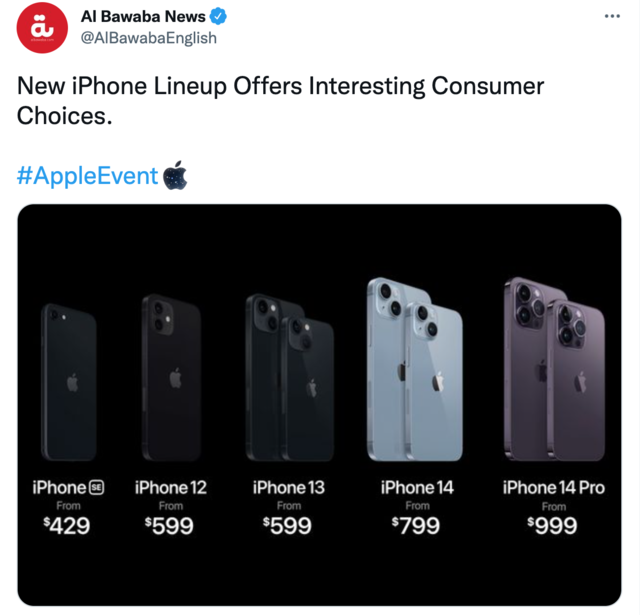The image size is (640, 615).
Task: Click the $999 starting price
Action: click(553, 525)
